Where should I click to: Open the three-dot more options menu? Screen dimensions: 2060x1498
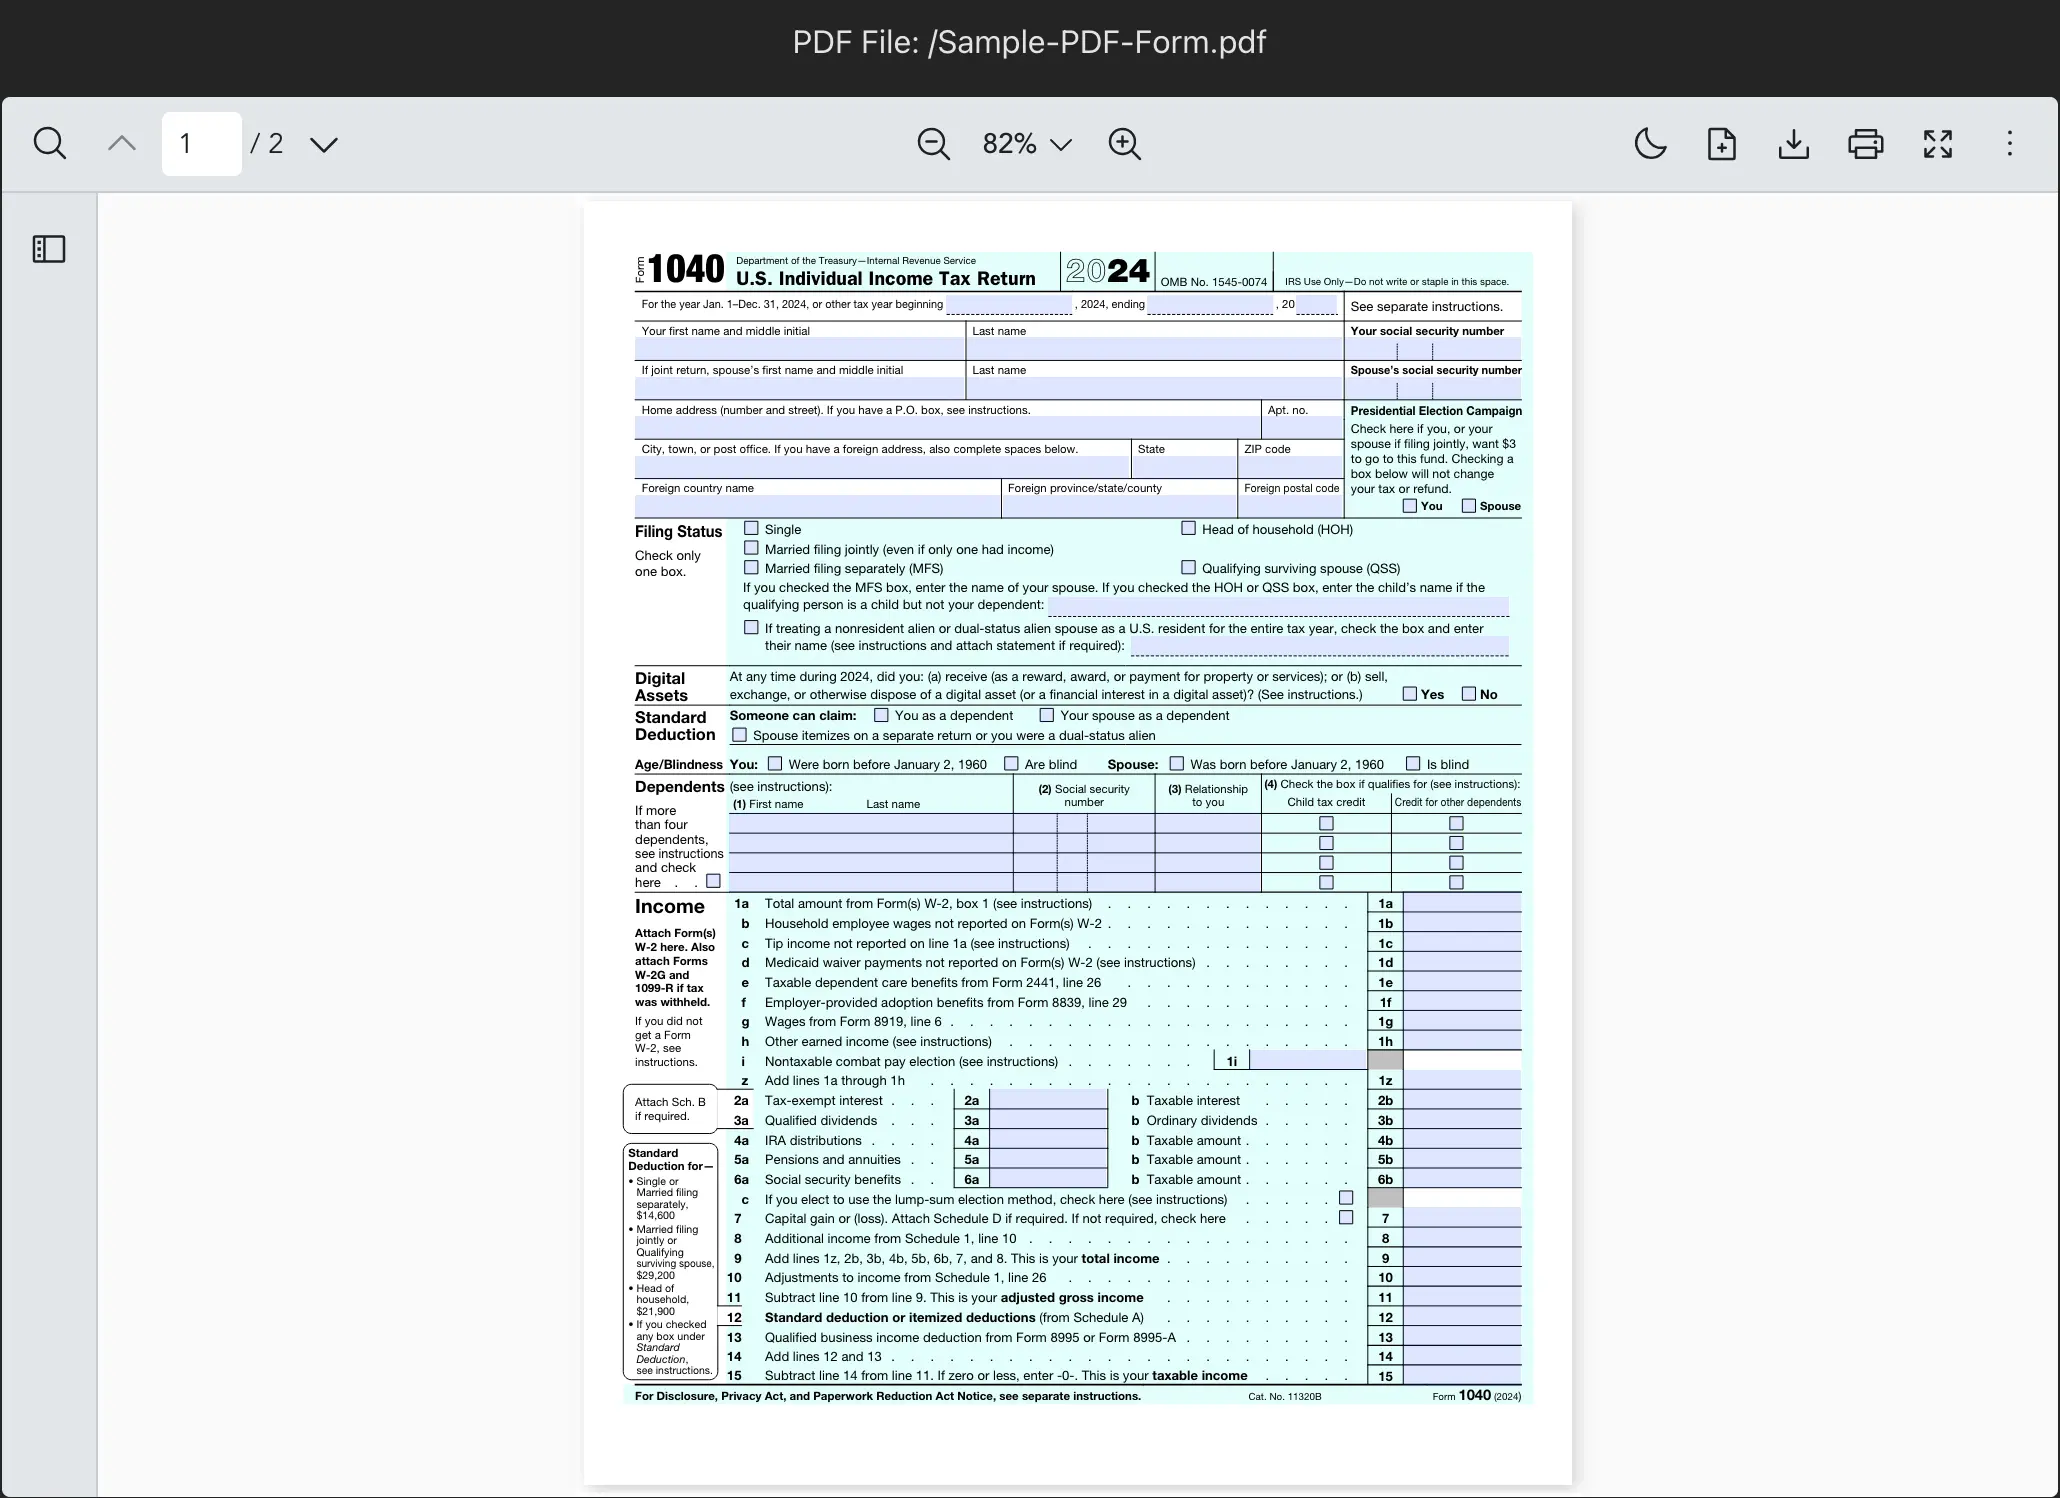(x=2009, y=144)
